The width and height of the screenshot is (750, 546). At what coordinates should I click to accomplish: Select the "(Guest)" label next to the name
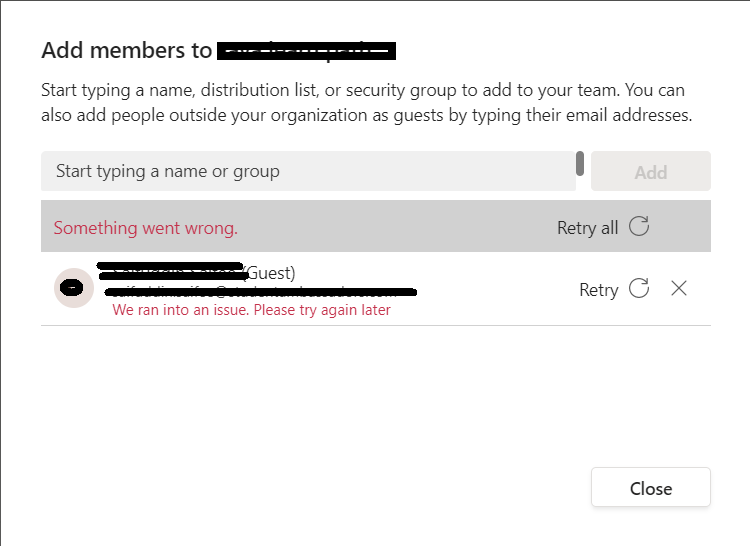tap(269, 273)
